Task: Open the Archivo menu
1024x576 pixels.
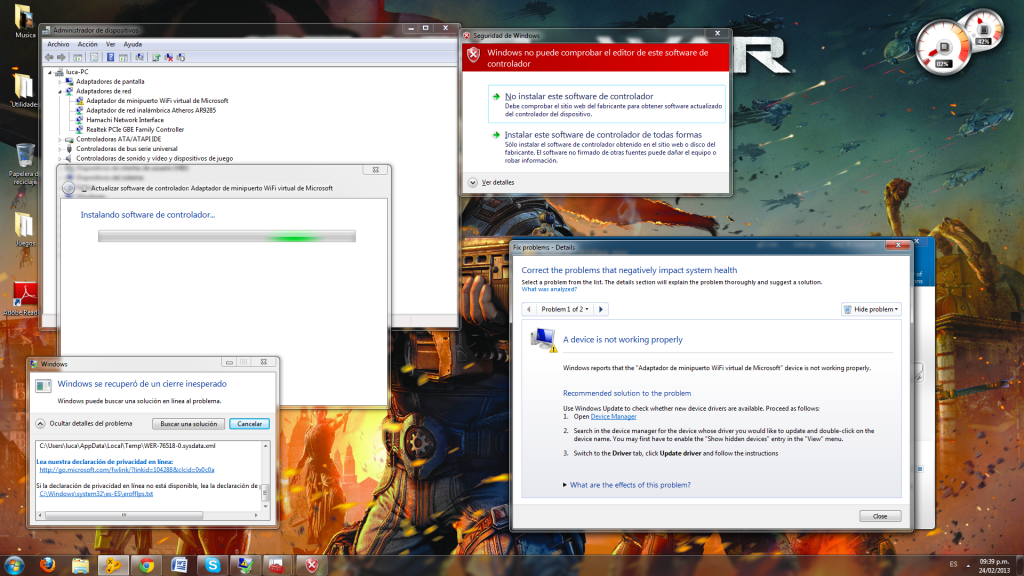Action: (58, 44)
